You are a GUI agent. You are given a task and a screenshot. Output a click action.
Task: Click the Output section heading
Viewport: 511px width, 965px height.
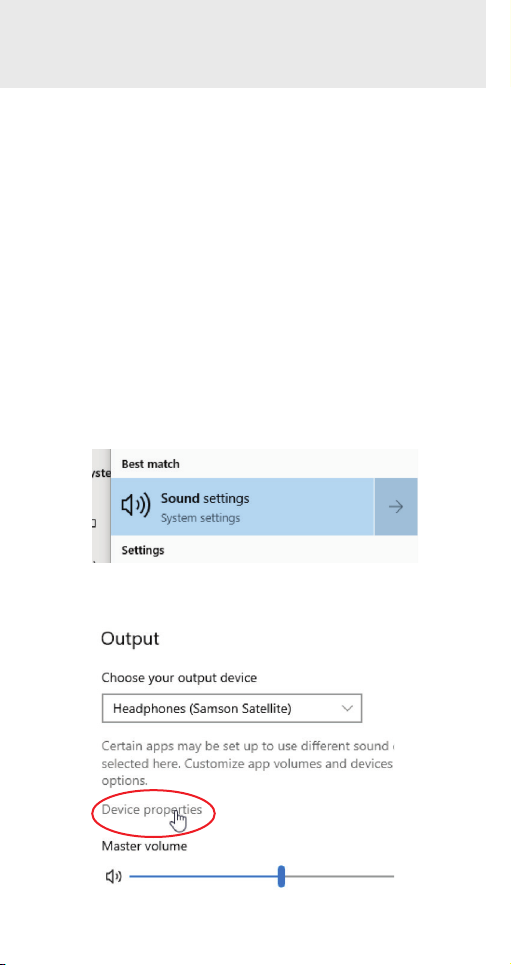(x=130, y=639)
